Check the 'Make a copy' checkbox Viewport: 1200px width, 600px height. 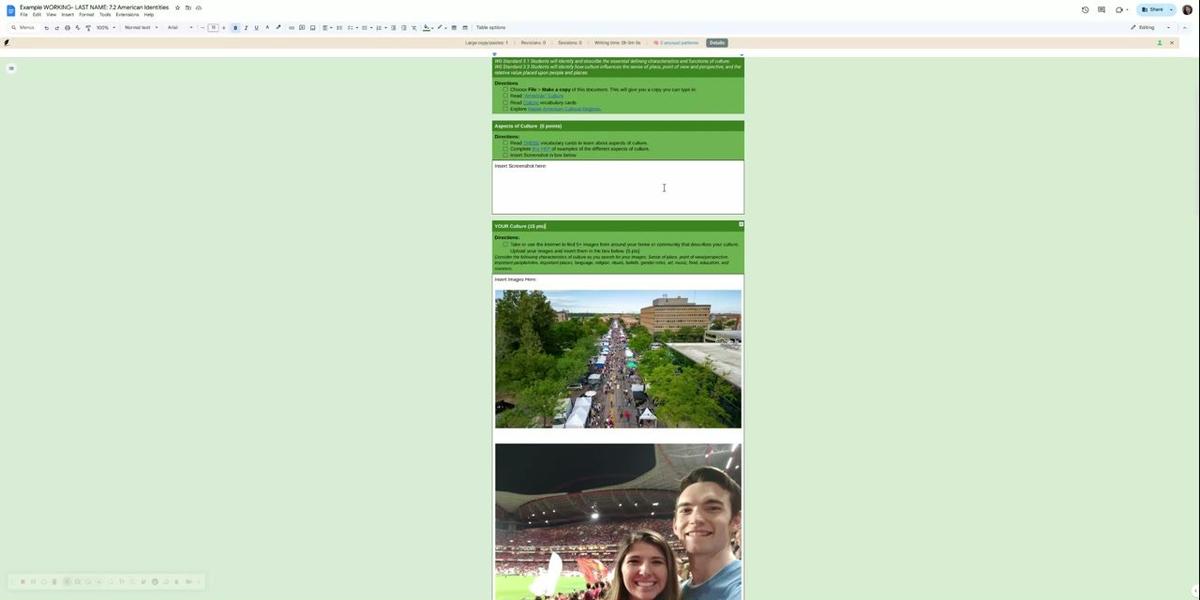506,89
